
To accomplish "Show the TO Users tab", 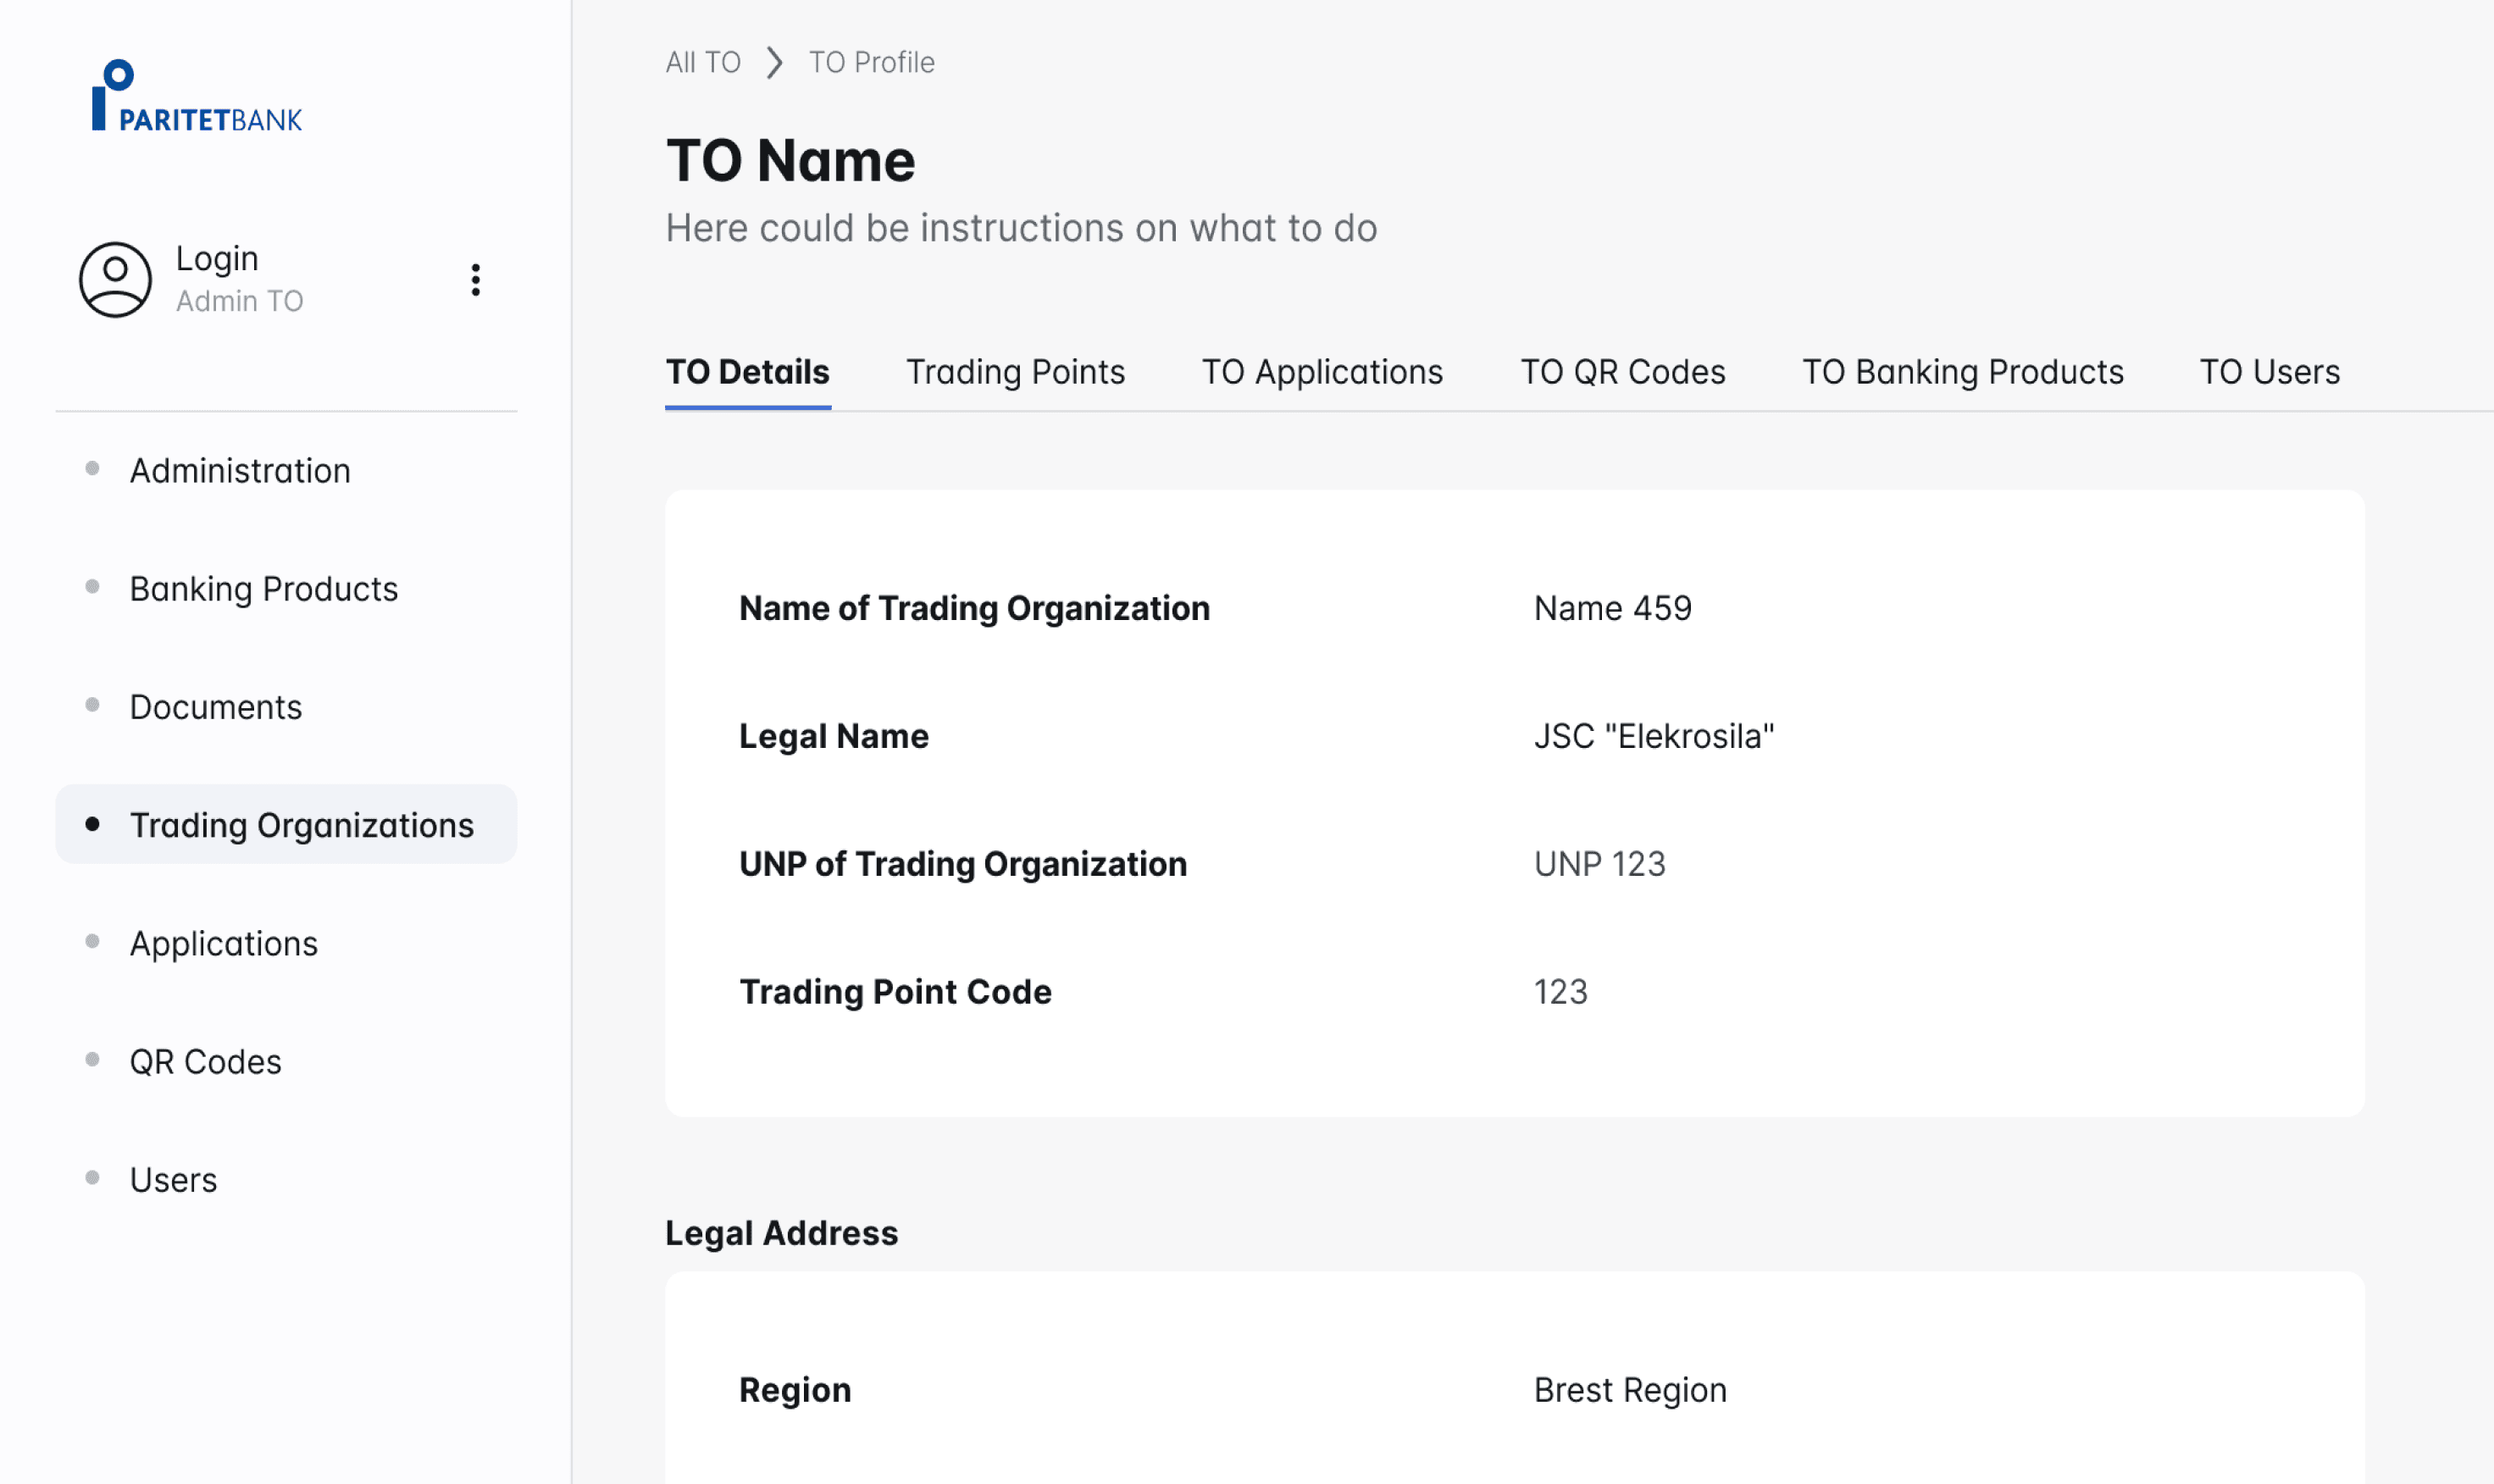I will coord(2269,372).
